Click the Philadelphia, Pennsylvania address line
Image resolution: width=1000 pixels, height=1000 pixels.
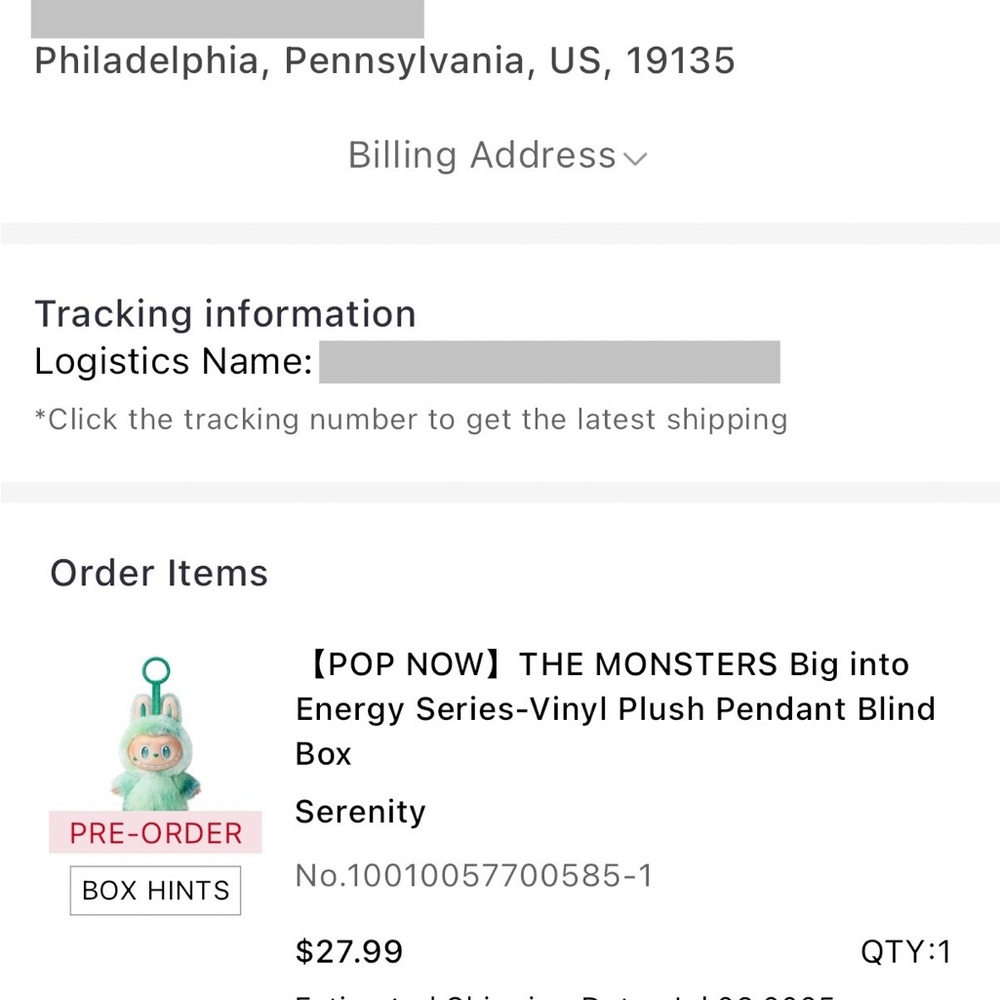click(384, 61)
